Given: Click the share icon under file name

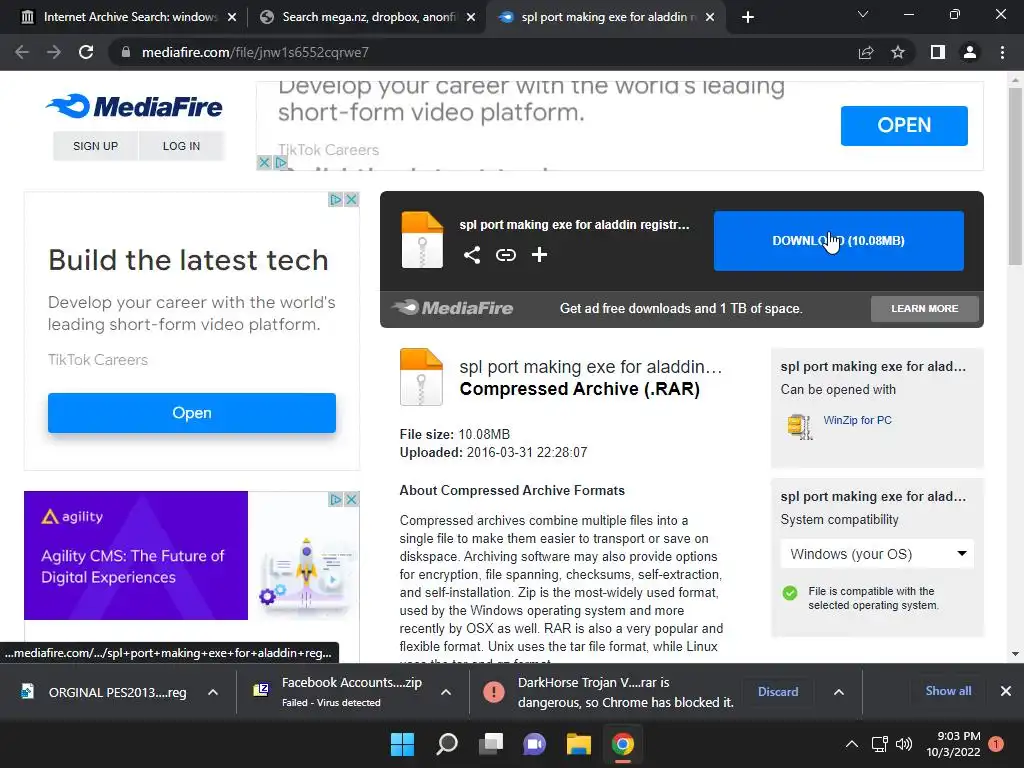Looking at the screenshot, I should (472, 255).
